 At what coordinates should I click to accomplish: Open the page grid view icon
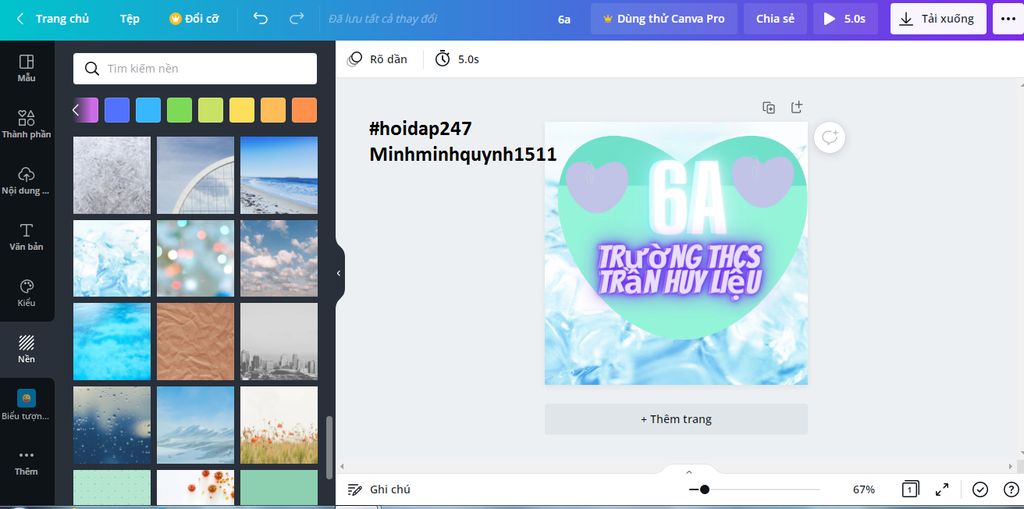[x=910, y=489]
